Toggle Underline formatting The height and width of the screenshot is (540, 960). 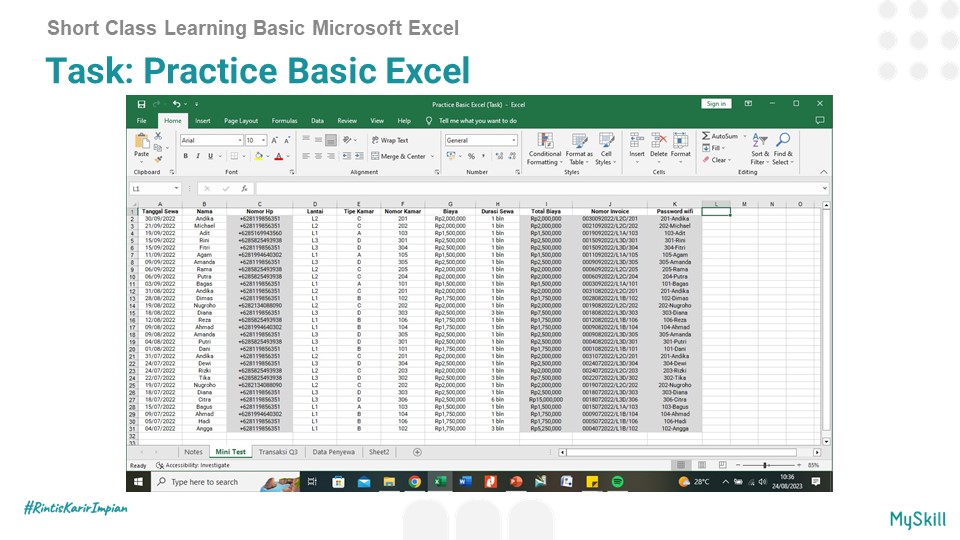coord(210,156)
